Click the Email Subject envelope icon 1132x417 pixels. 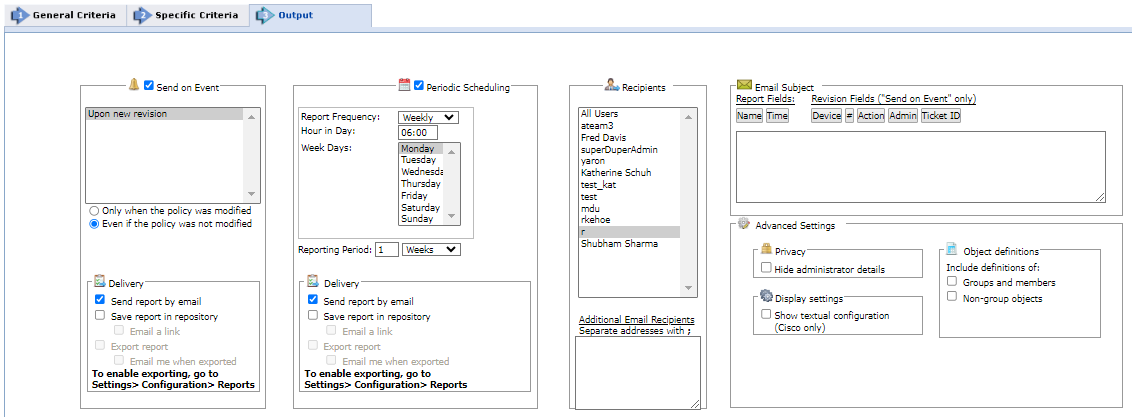point(744,85)
